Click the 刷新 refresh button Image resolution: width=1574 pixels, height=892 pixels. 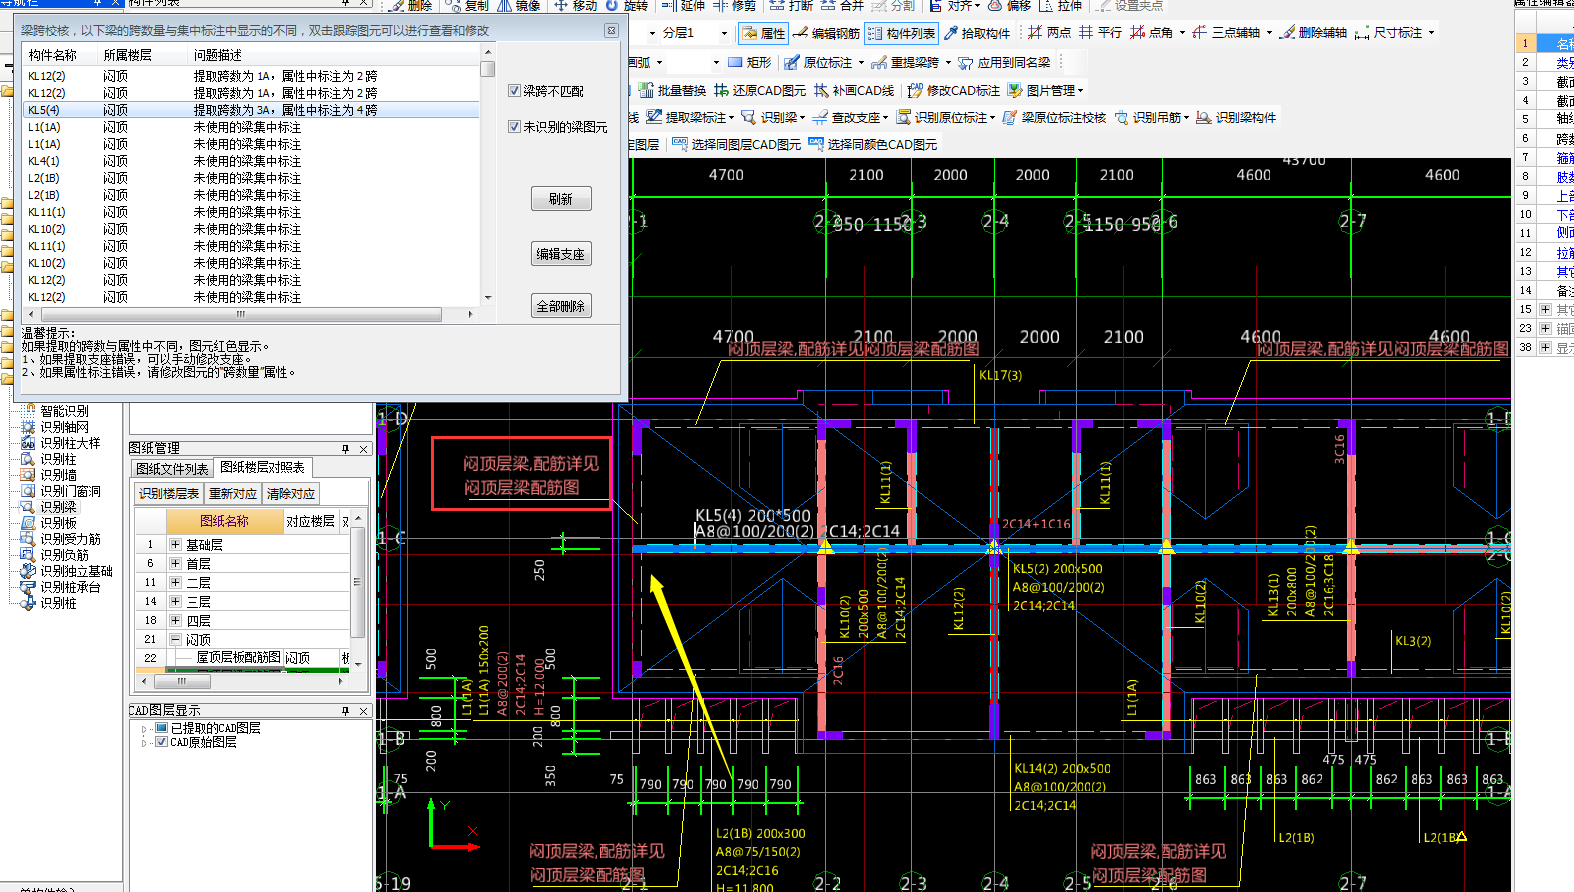(561, 199)
